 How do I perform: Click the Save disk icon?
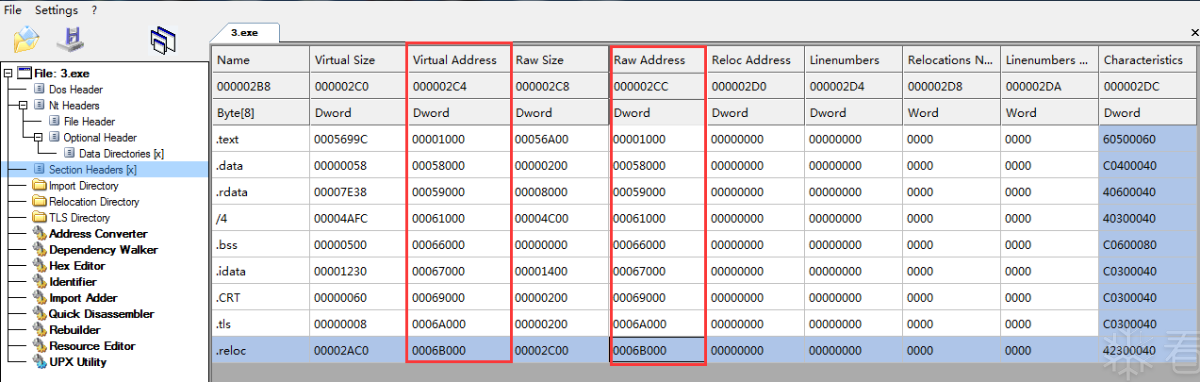(x=70, y=39)
